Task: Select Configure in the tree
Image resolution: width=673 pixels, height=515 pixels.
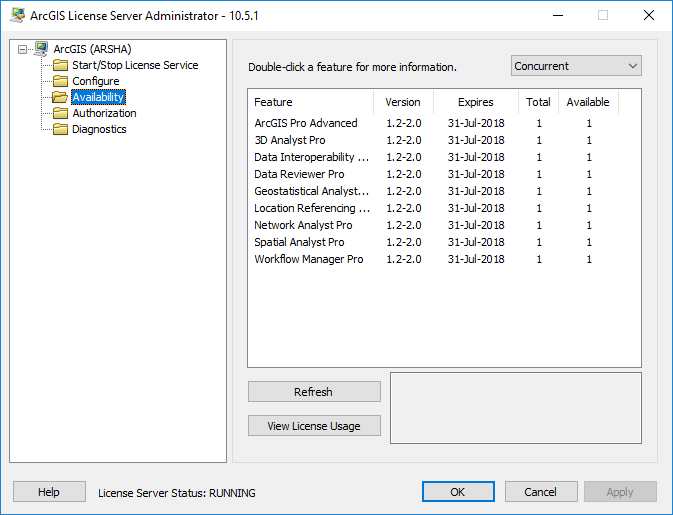Action: (96, 81)
